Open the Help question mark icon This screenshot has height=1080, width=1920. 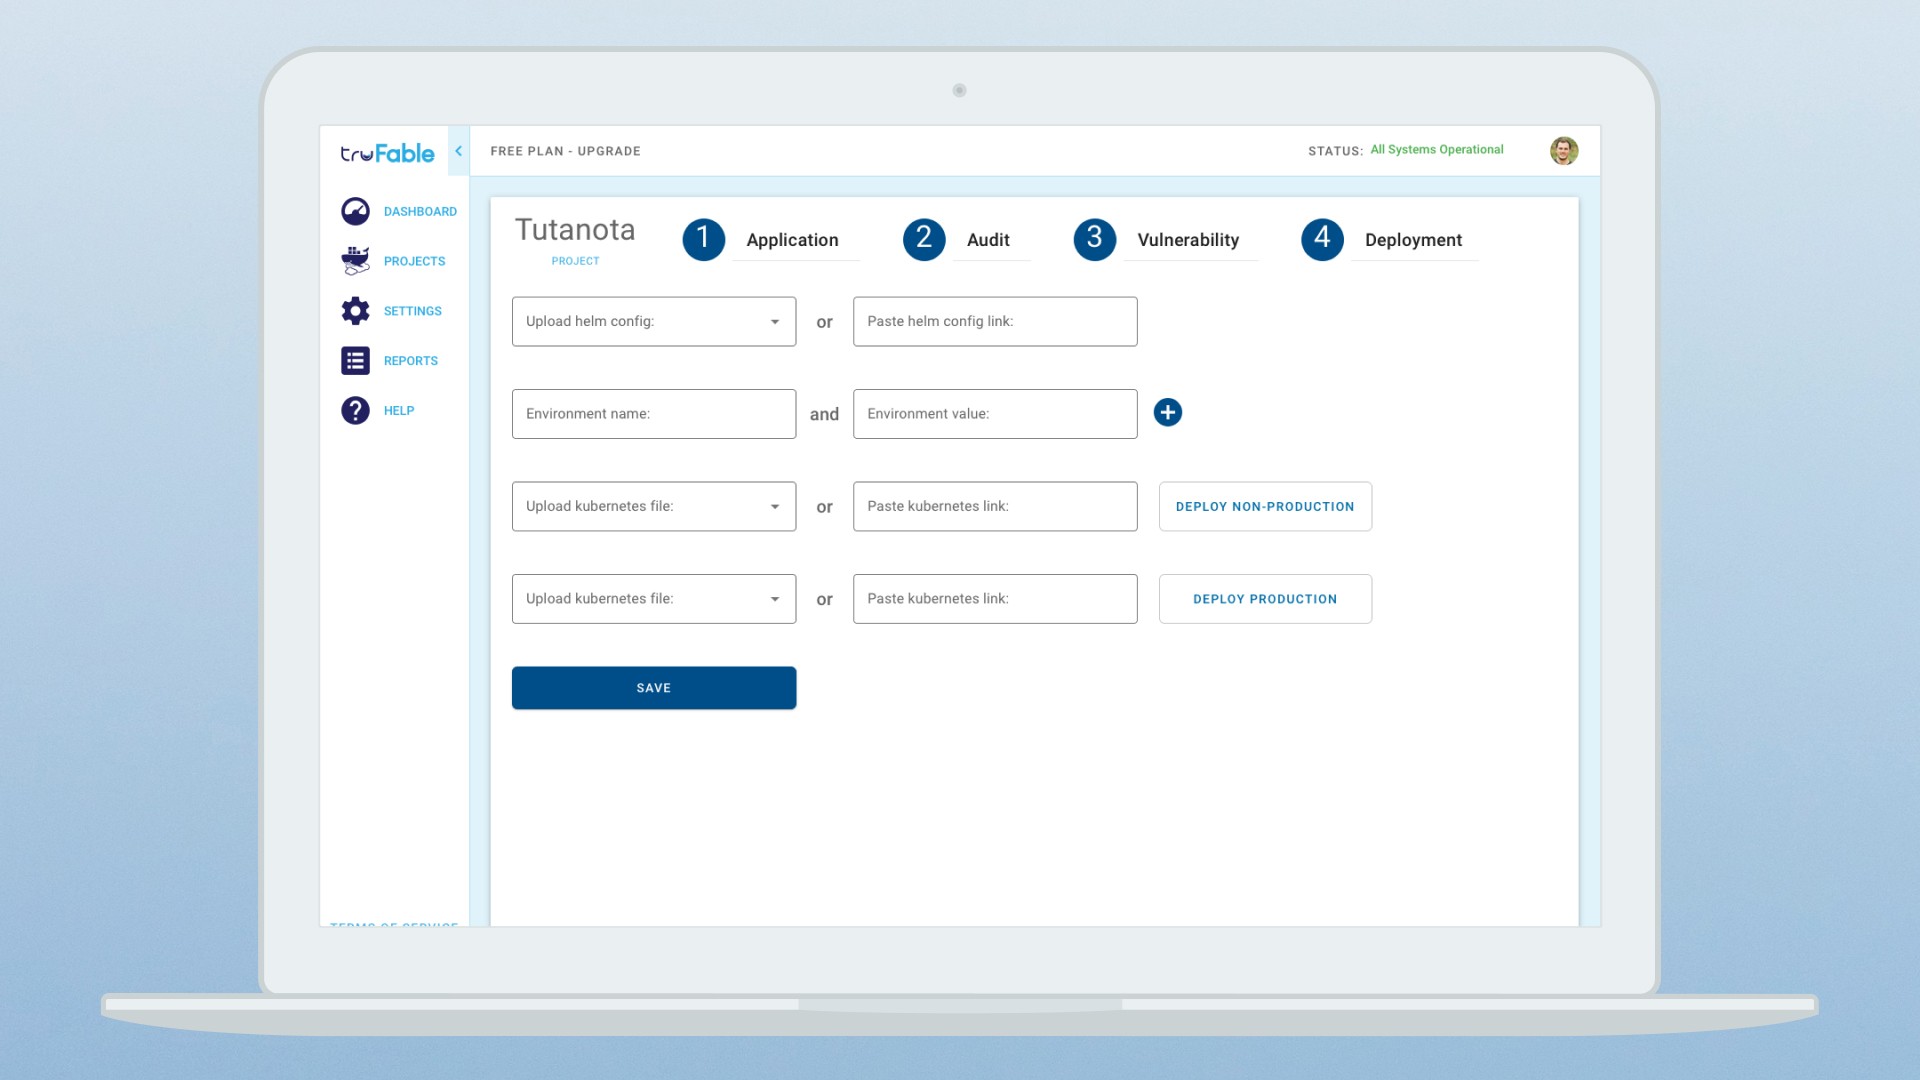[x=355, y=411]
